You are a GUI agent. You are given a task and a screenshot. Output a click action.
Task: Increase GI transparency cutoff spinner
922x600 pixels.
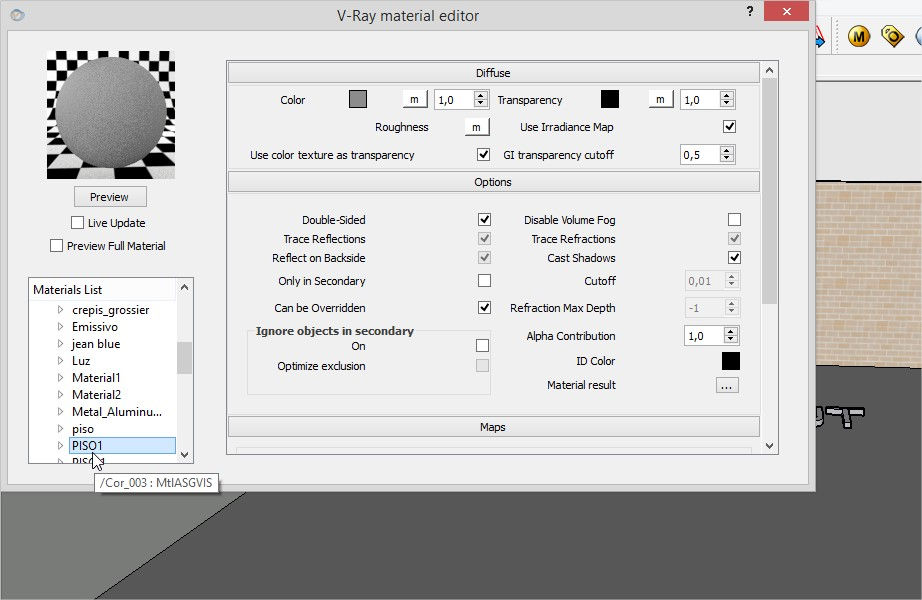727,150
